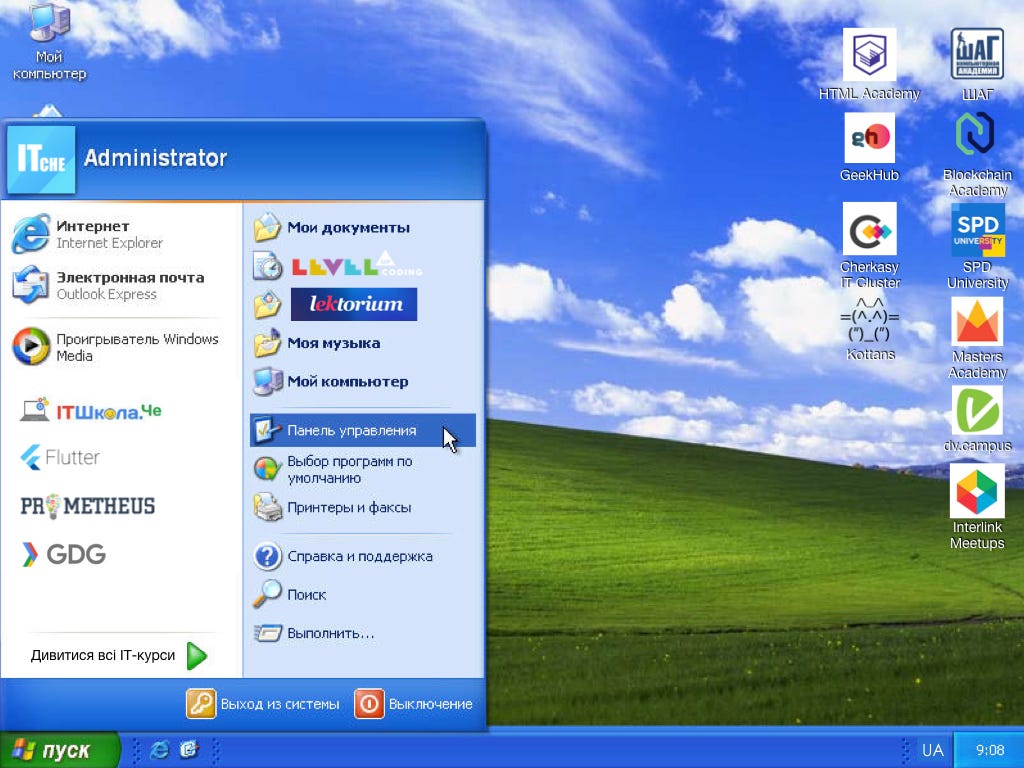Screen dimensions: 1024x768
Task: Click the пуск Start button
Action: coord(60,750)
